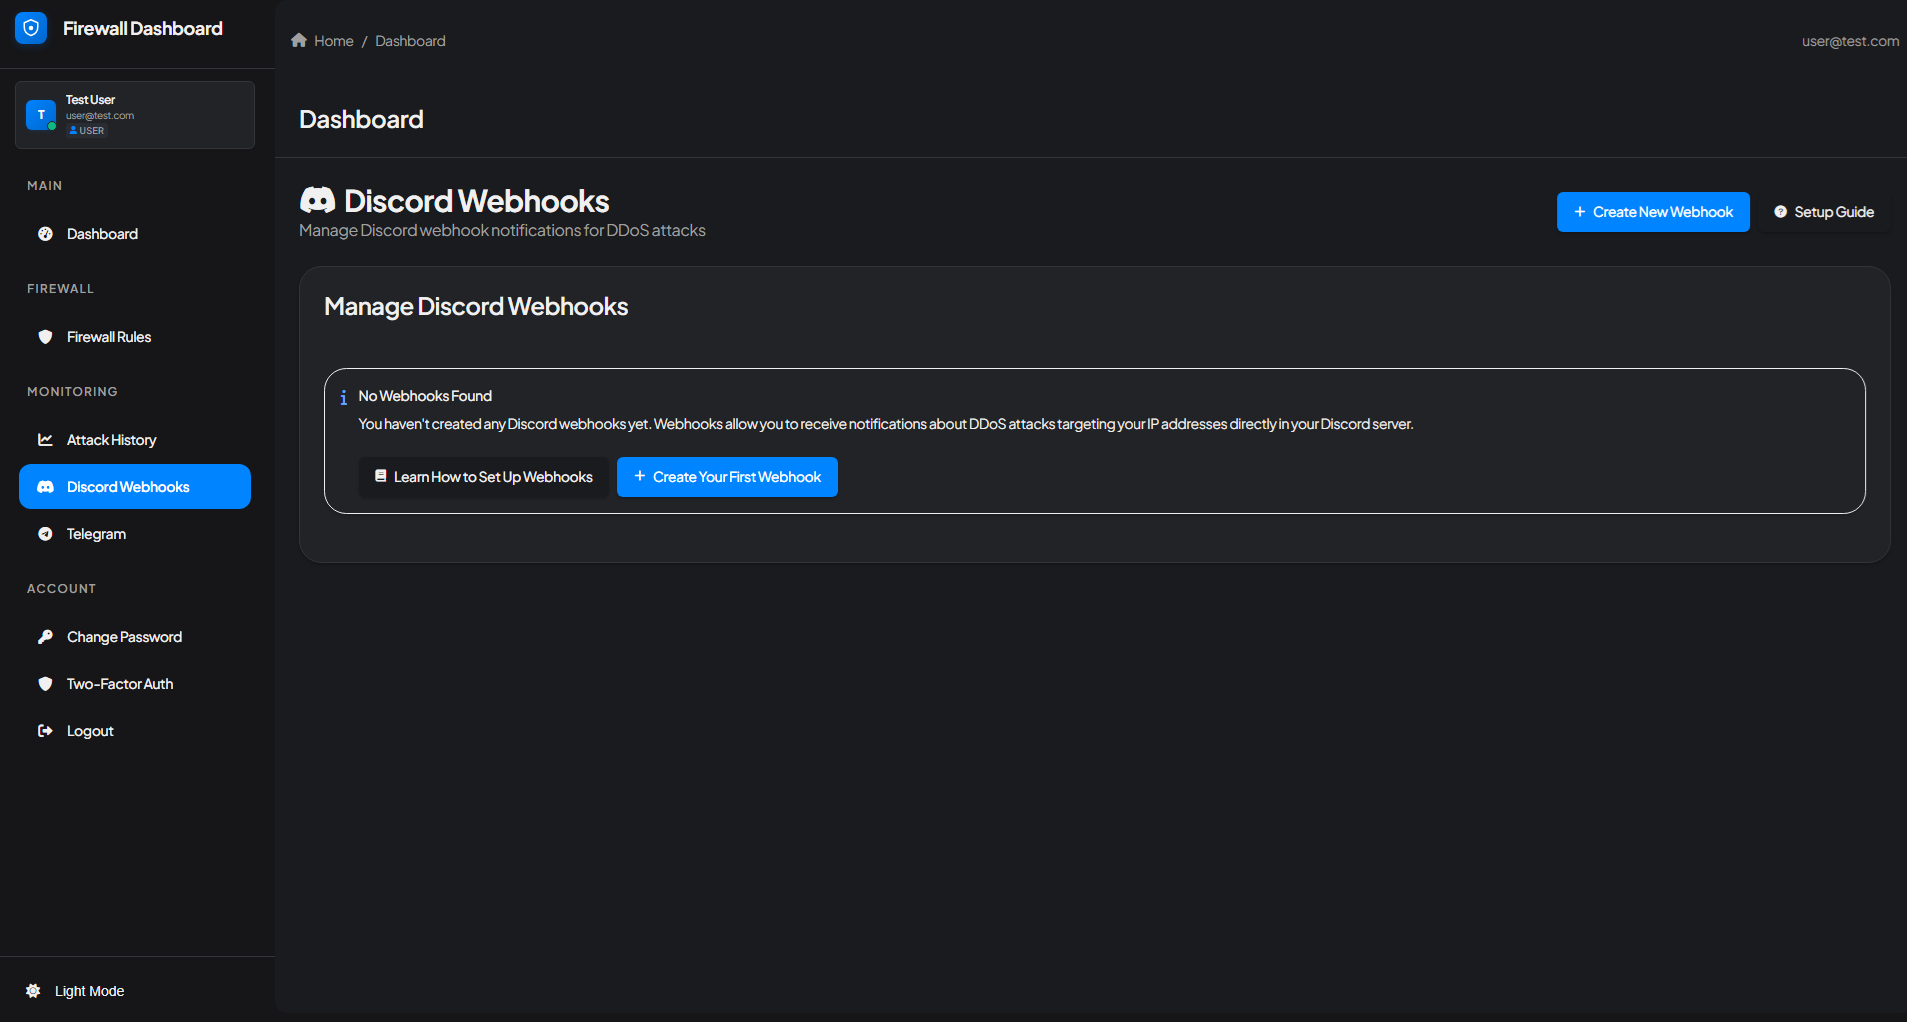Click the Change Password key icon

46,636
